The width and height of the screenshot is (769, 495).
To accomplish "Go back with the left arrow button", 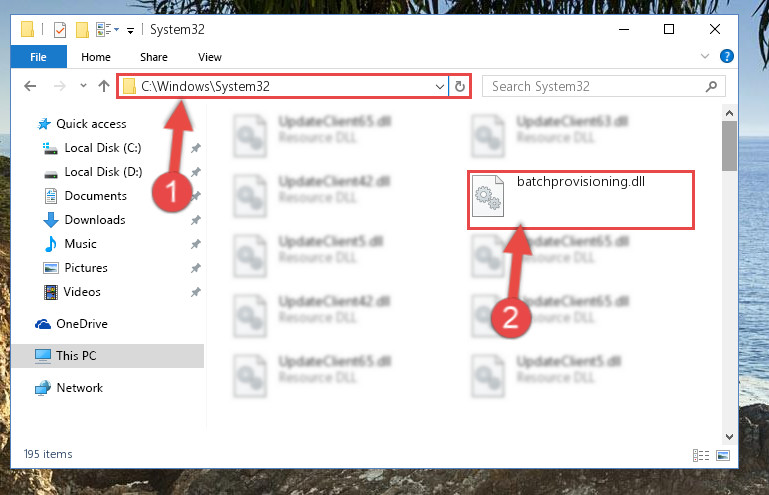I will point(30,86).
